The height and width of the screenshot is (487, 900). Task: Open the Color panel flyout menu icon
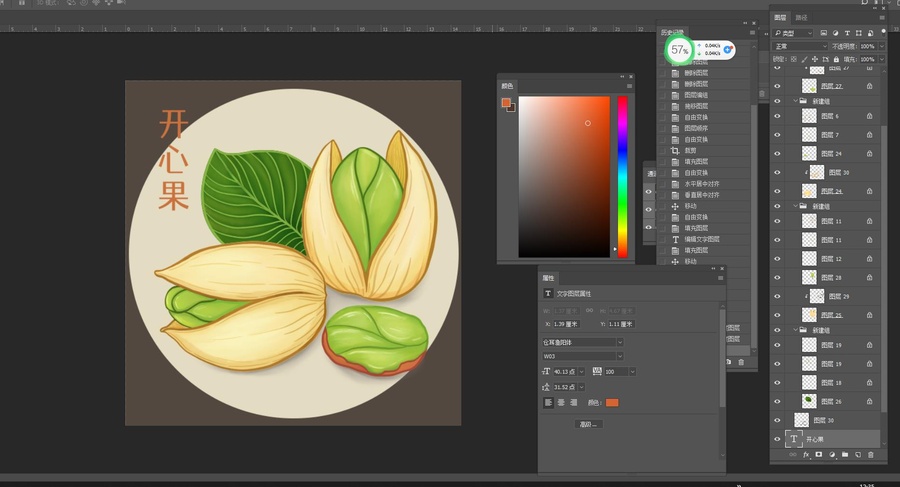point(629,86)
